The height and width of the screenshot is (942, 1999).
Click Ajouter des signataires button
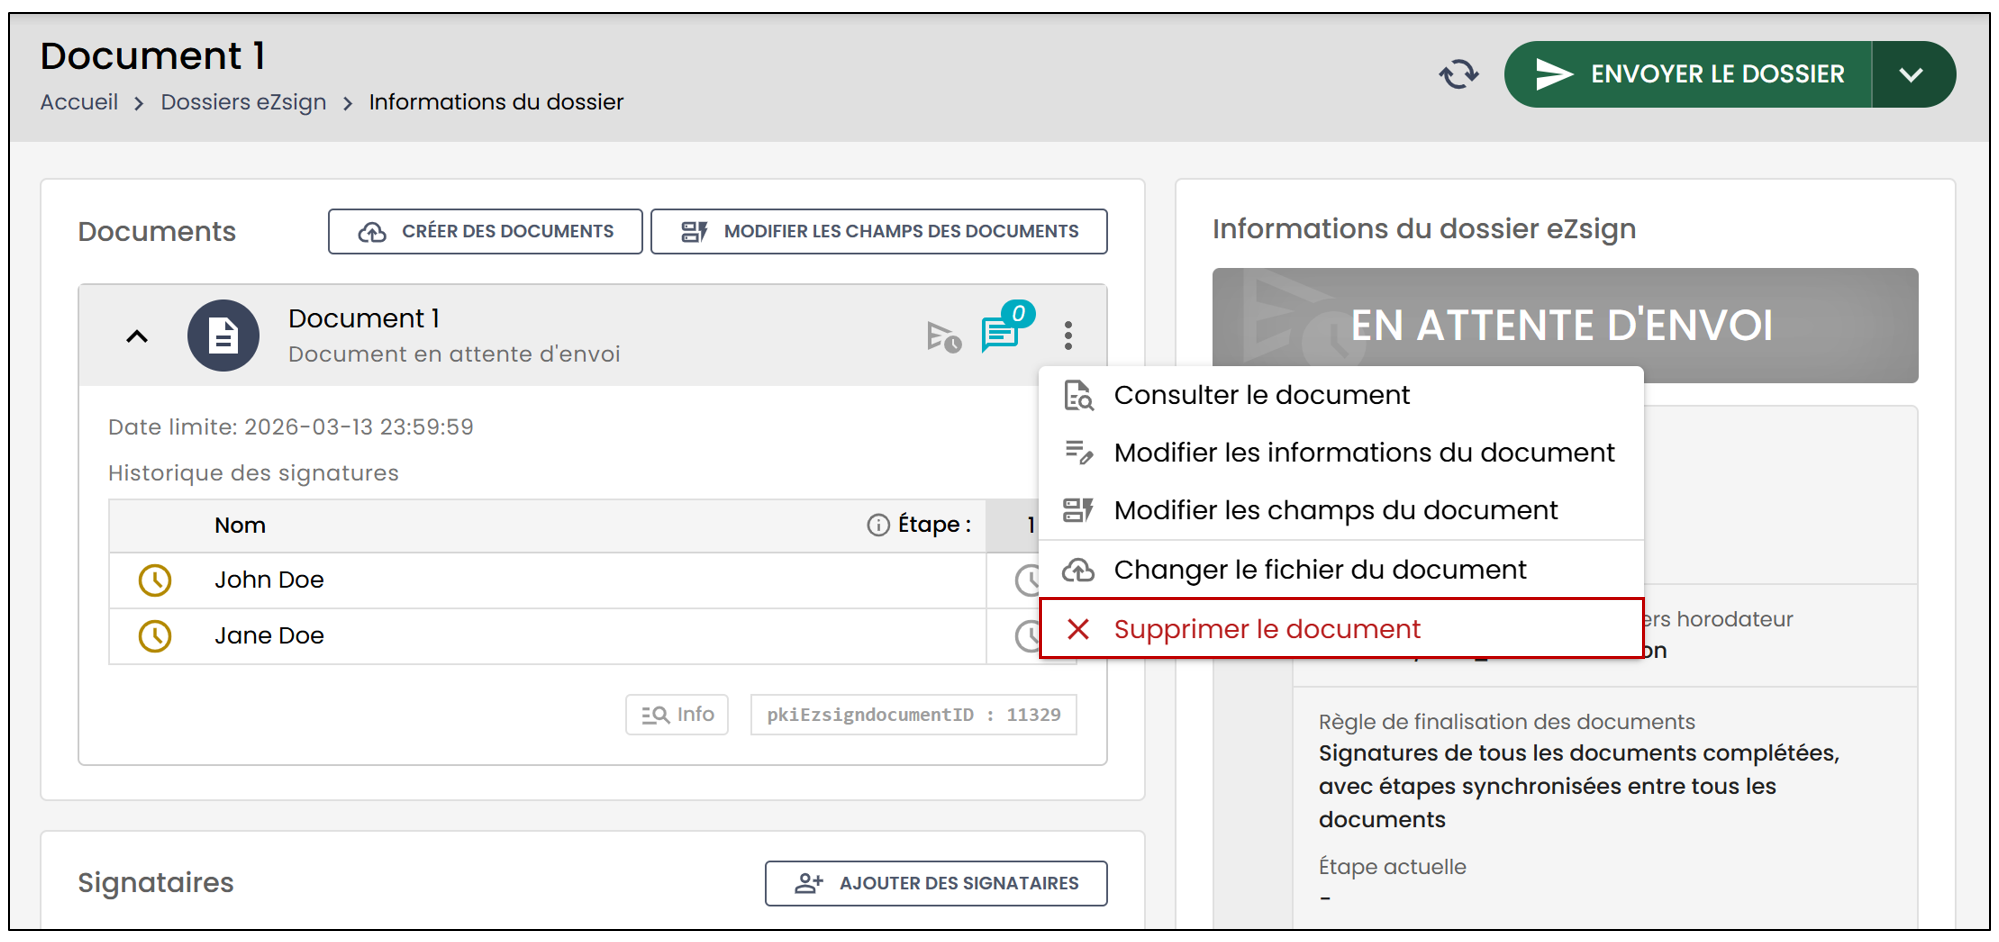click(x=936, y=883)
